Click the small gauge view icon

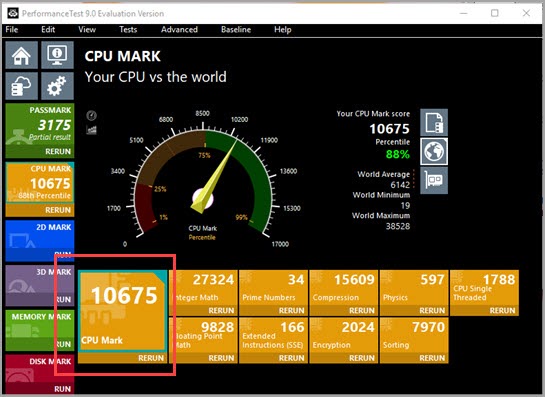pyautogui.click(x=91, y=115)
